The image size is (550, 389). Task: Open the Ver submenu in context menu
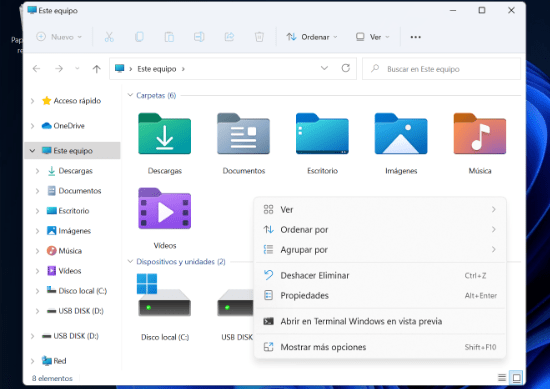pyautogui.click(x=380, y=209)
